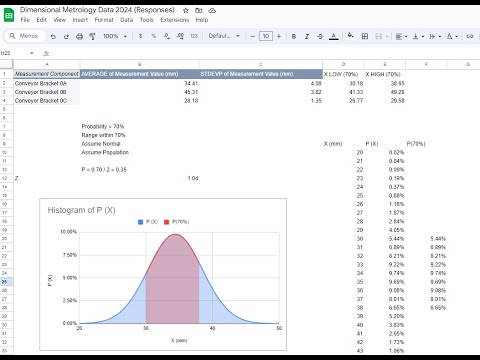Select cell 'Conveyor Bracket 0C'
480x360 pixels.
[x=47, y=100]
